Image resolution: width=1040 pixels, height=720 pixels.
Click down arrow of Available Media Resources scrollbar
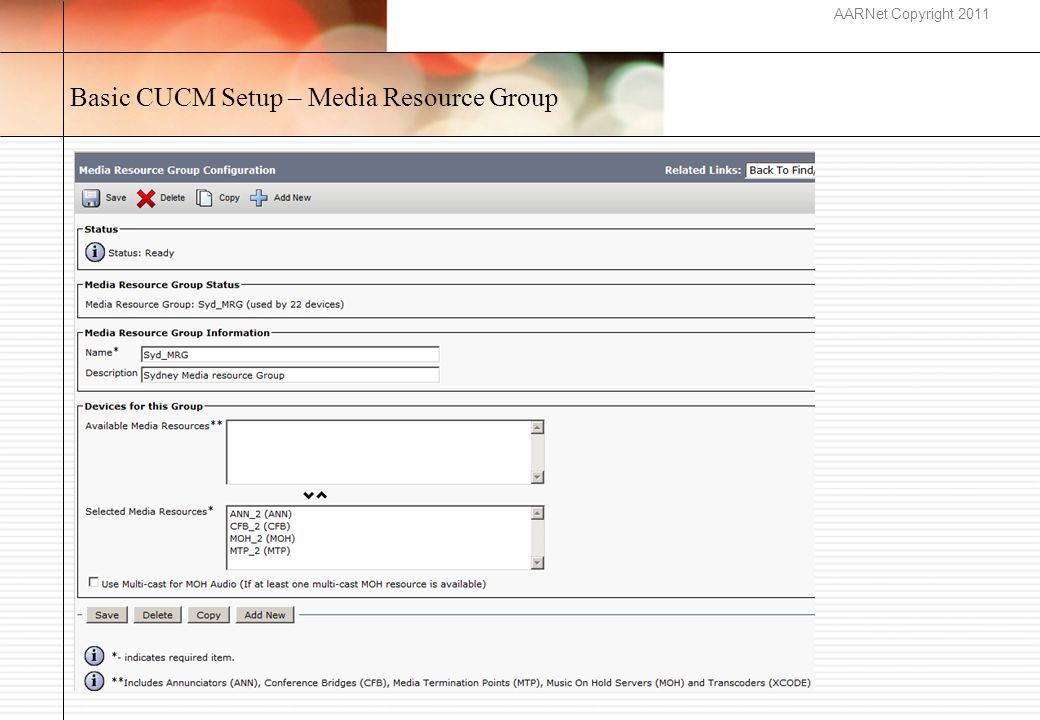coord(538,477)
